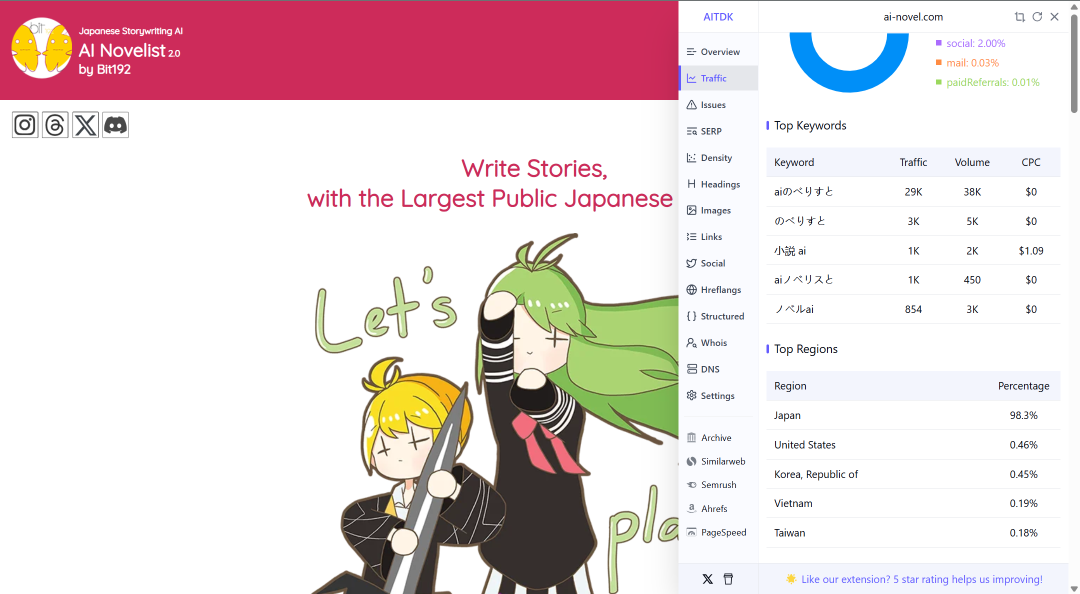
Task: Click the CPC column header
Action: tap(1030, 163)
